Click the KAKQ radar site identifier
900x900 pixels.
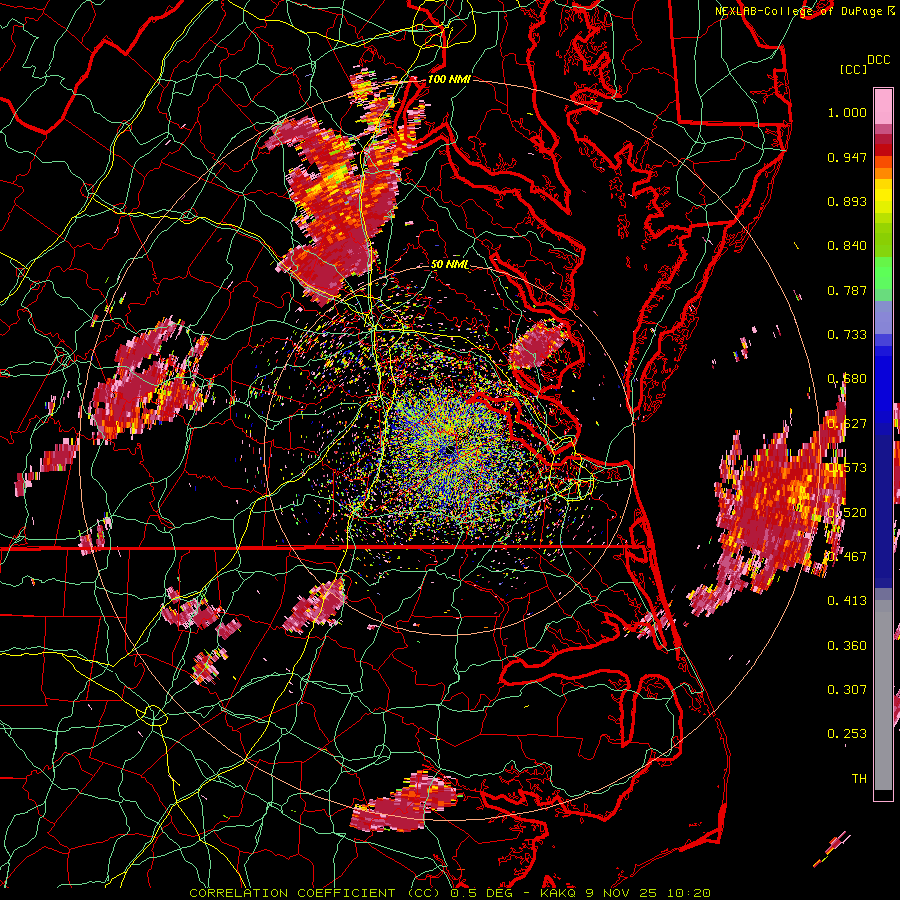click(559, 893)
